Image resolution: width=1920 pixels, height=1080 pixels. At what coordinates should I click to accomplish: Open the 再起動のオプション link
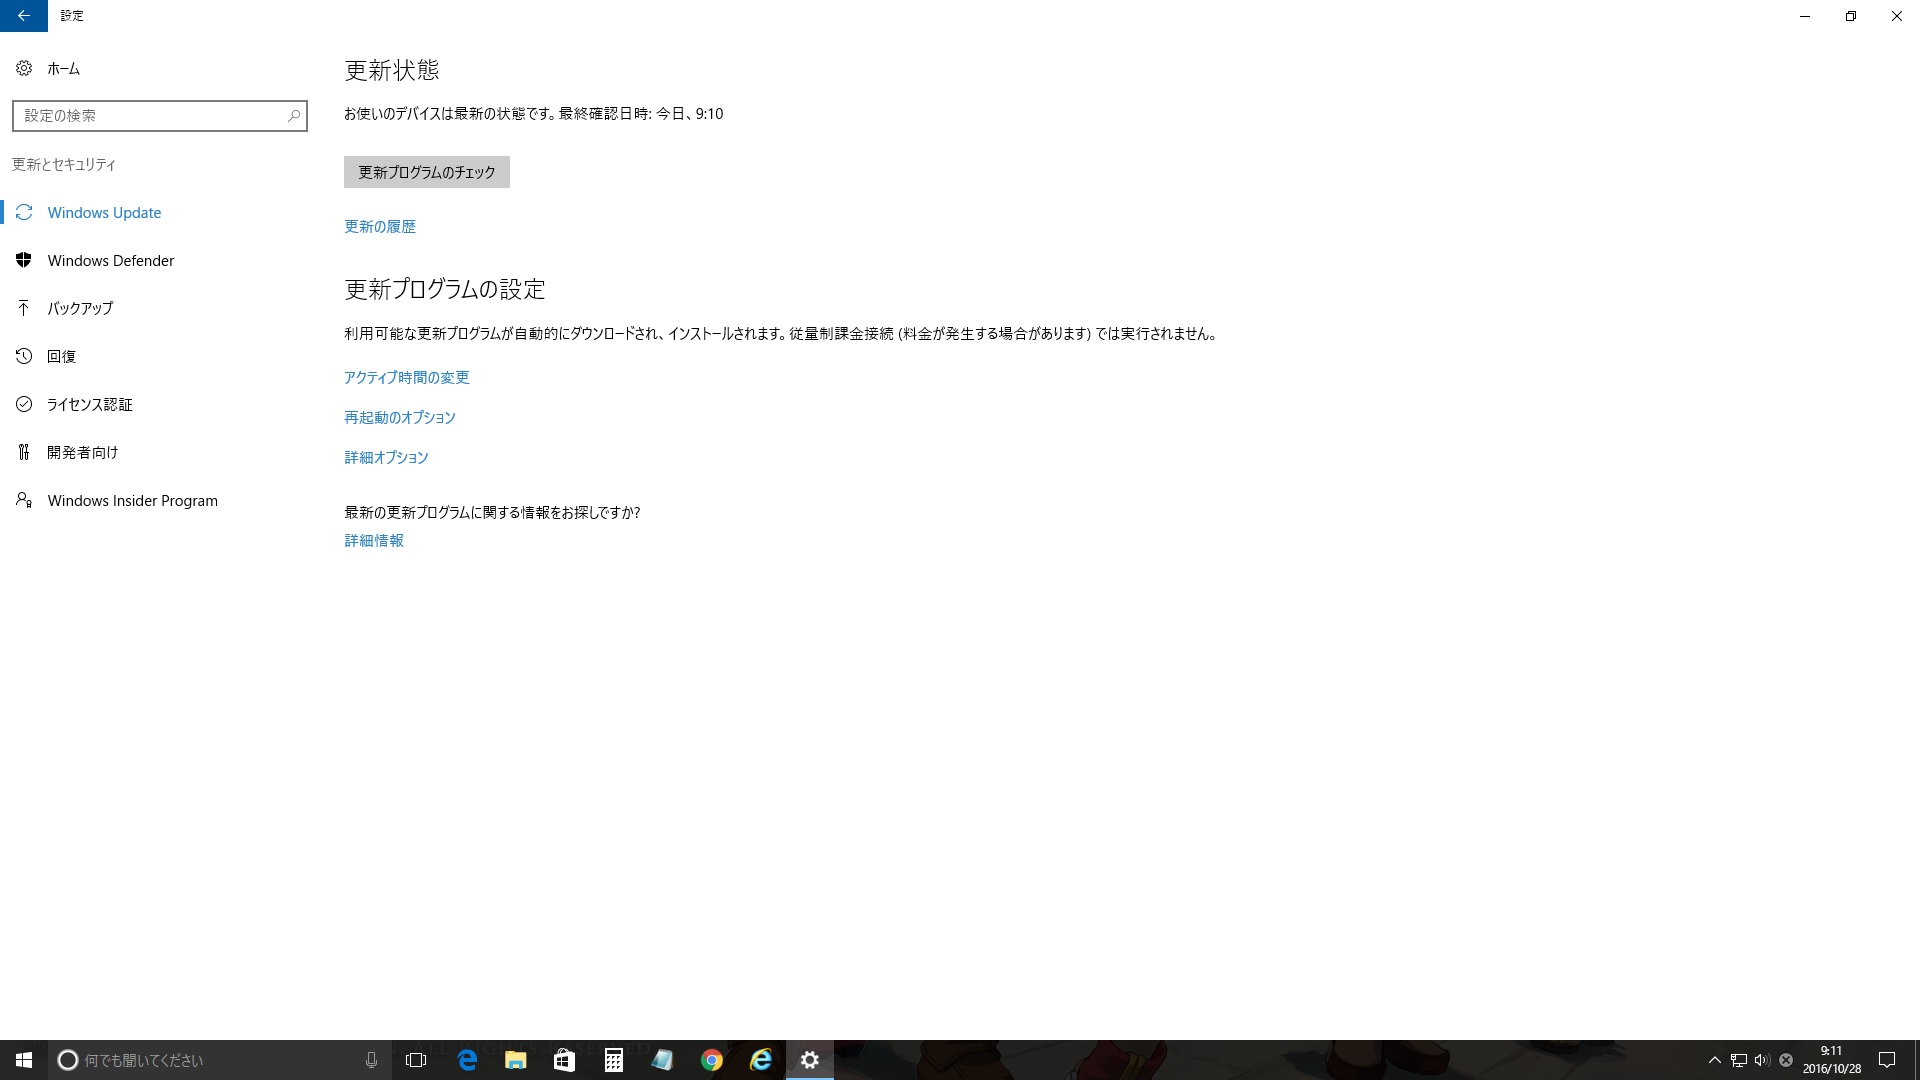coord(400,418)
